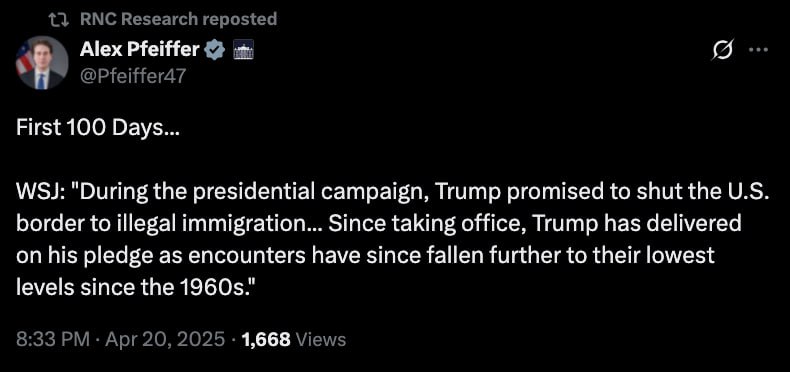Screen dimensions: 790x372
Task: Click the blue verified checkmark badge
Action: [217, 50]
